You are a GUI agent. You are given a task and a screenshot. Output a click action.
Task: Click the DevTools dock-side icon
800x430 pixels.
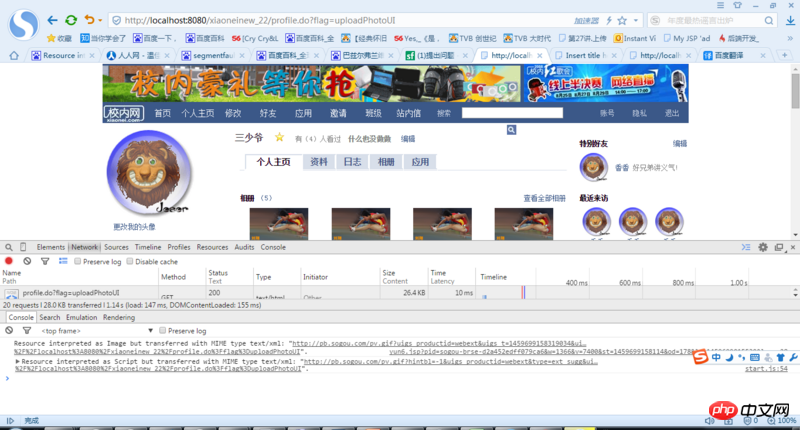coord(779,247)
